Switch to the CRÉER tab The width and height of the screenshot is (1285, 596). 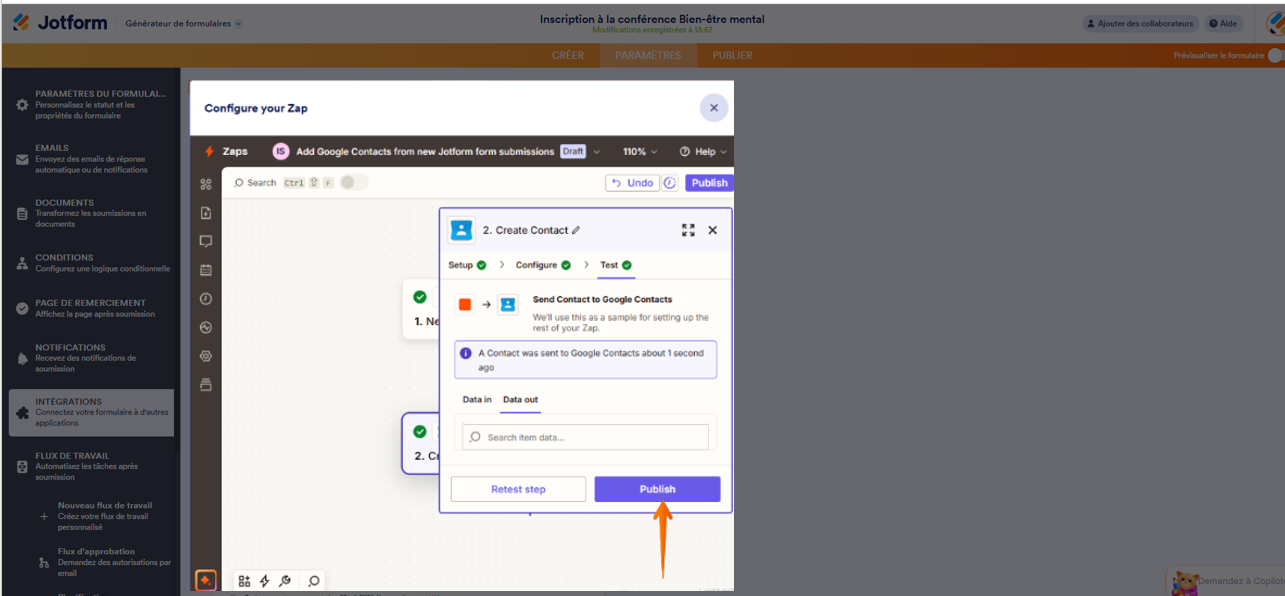click(x=568, y=55)
